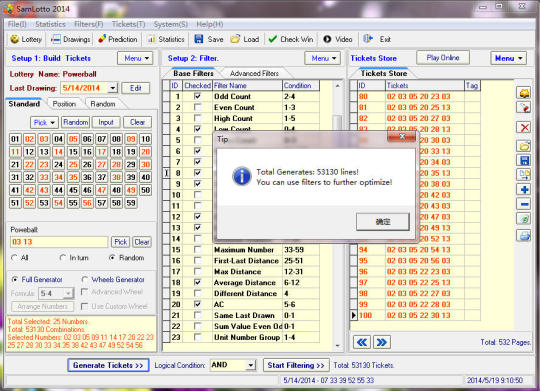
Task: Click the Exit toolbar icon
Action: click(x=368, y=39)
